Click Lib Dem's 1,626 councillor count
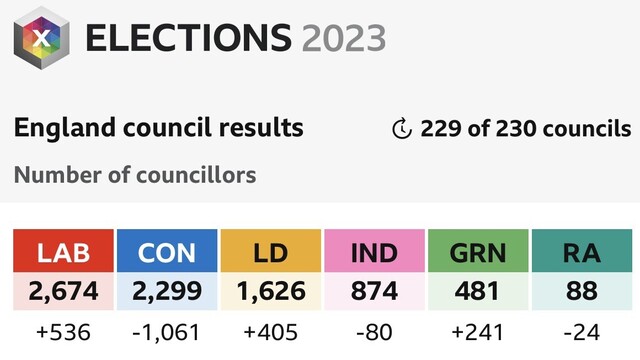Image resolution: width=640 pixels, height=360 pixels. pos(271,291)
